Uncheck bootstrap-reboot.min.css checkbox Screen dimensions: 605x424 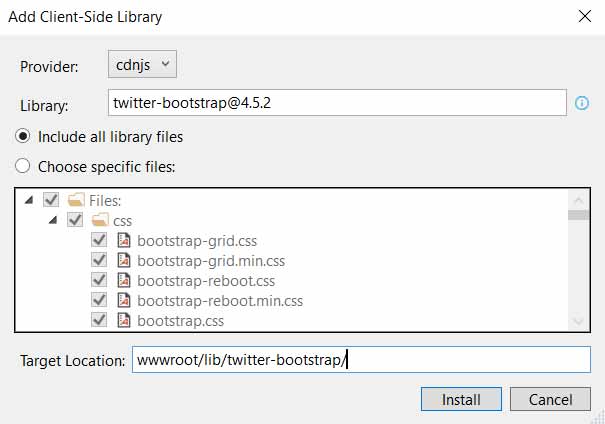point(99,300)
